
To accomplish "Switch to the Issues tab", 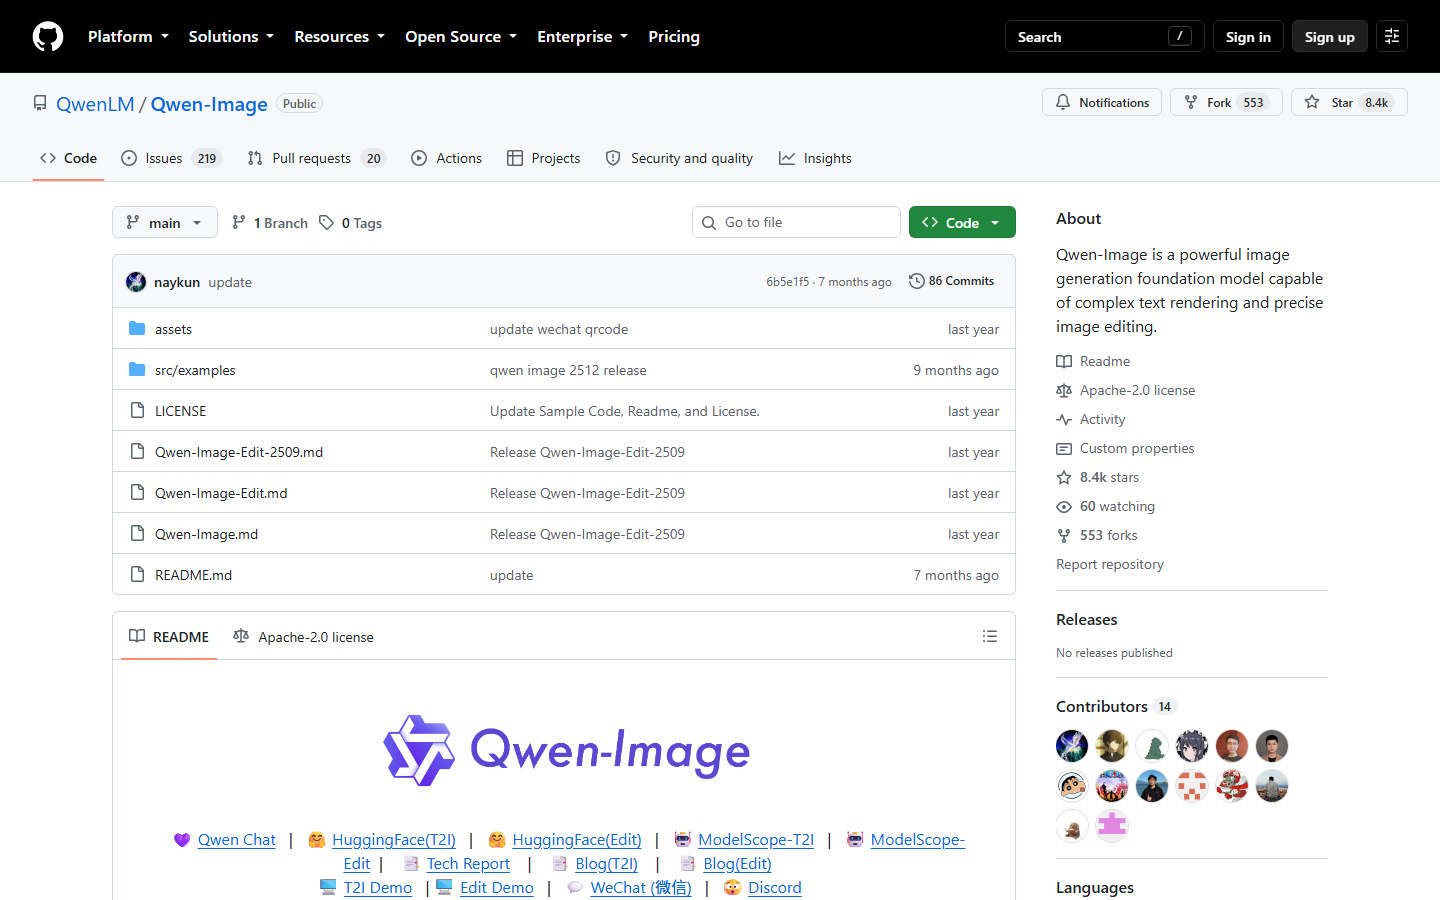I will [x=171, y=158].
